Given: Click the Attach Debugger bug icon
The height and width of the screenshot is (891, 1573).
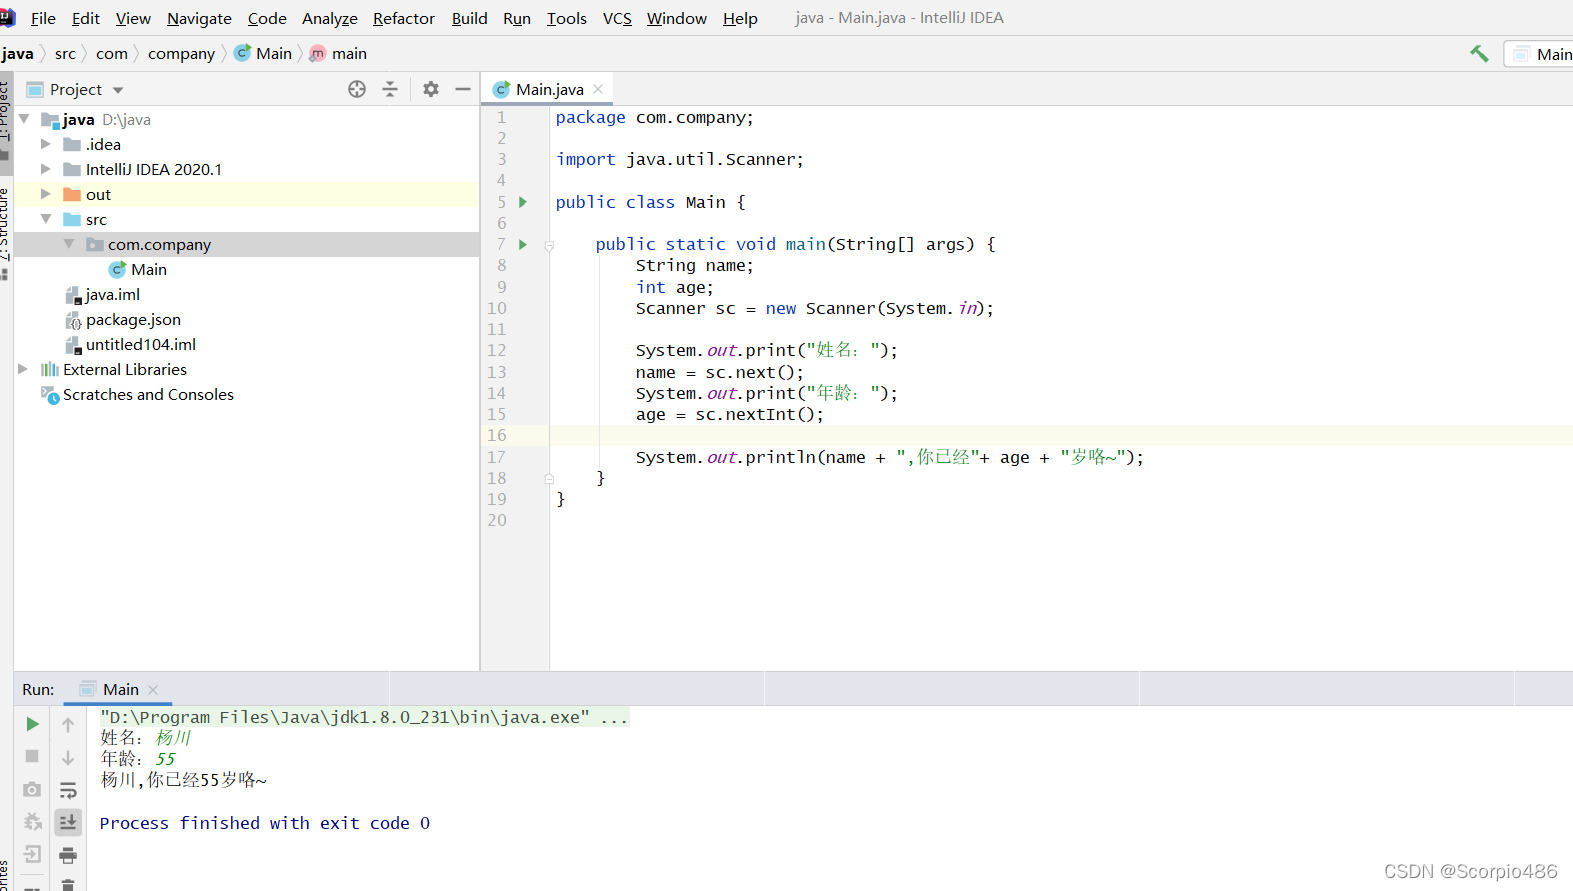Looking at the screenshot, I should pyautogui.click(x=32, y=822).
